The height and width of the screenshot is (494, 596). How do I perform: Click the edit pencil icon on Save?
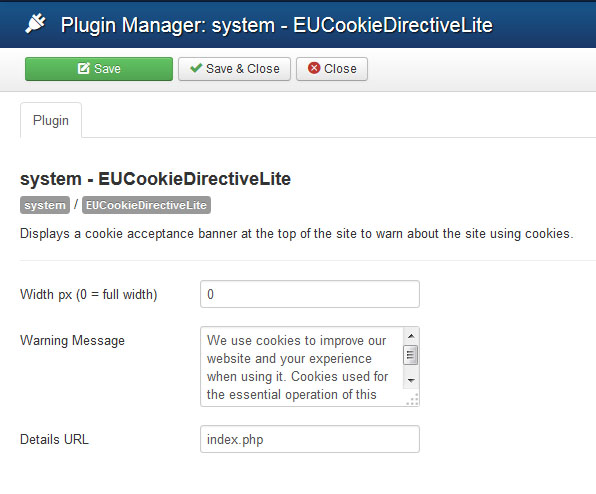[x=84, y=68]
